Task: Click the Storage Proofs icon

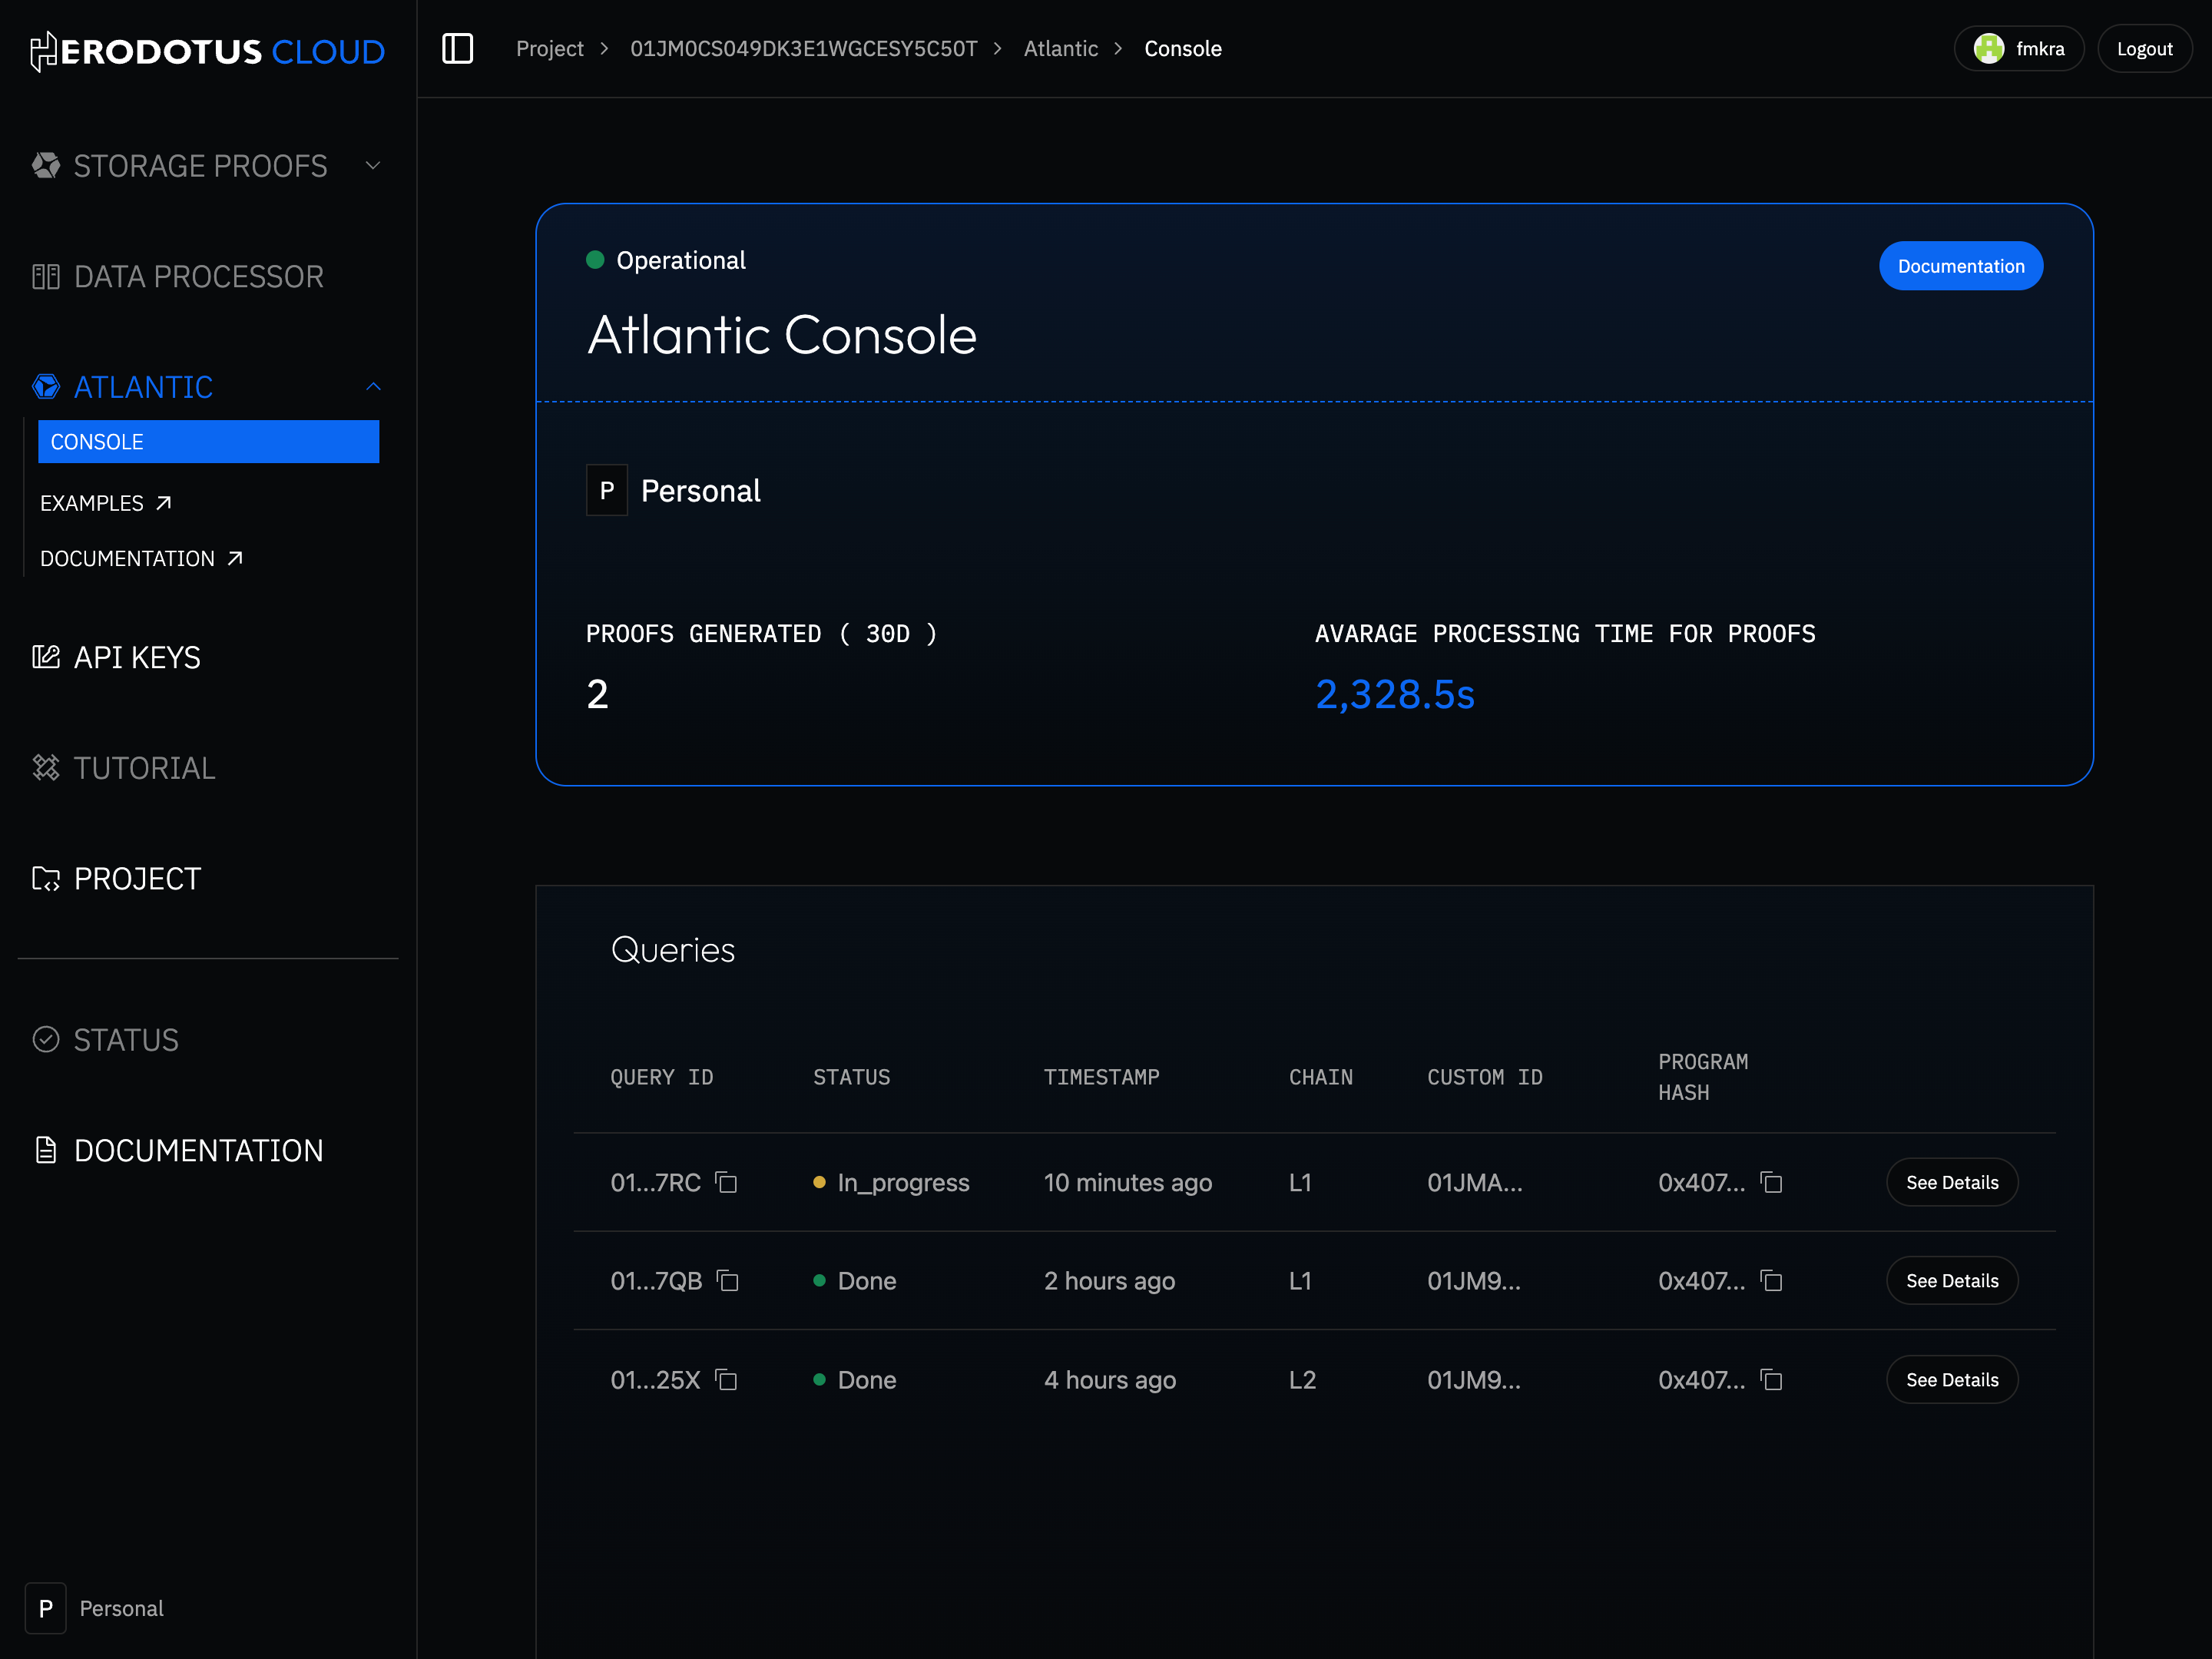Action: (46, 165)
